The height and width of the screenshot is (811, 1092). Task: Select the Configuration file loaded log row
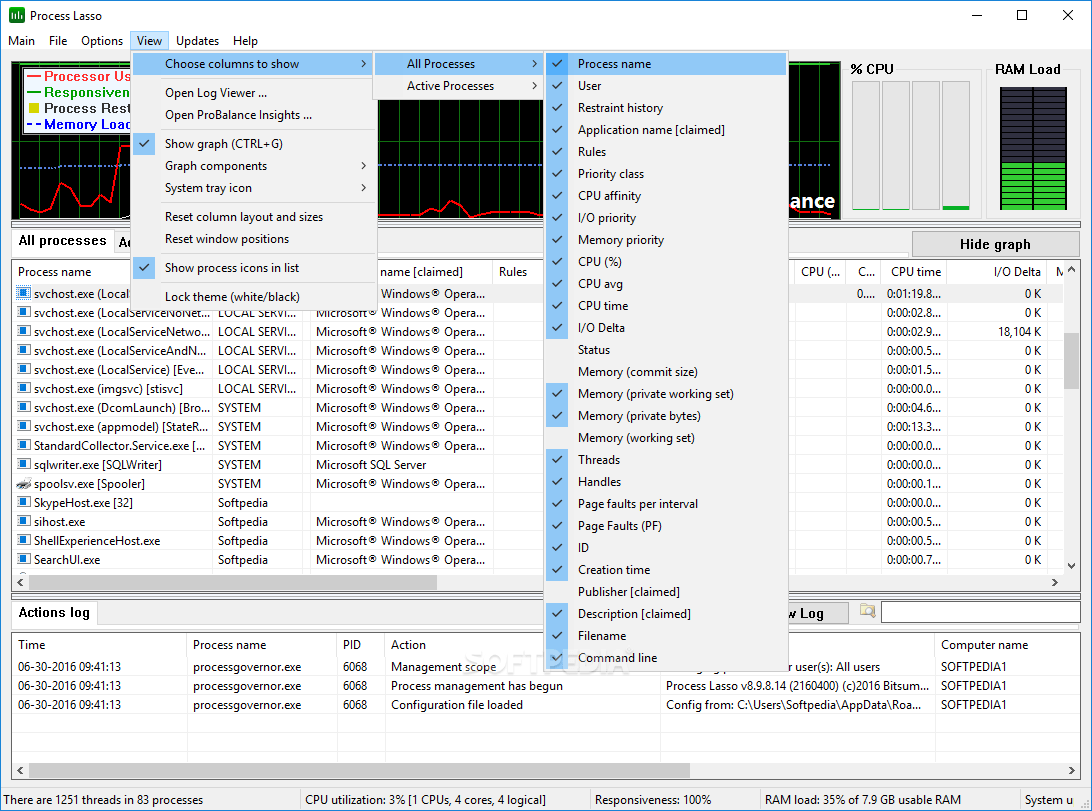click(x=546, y=704)
